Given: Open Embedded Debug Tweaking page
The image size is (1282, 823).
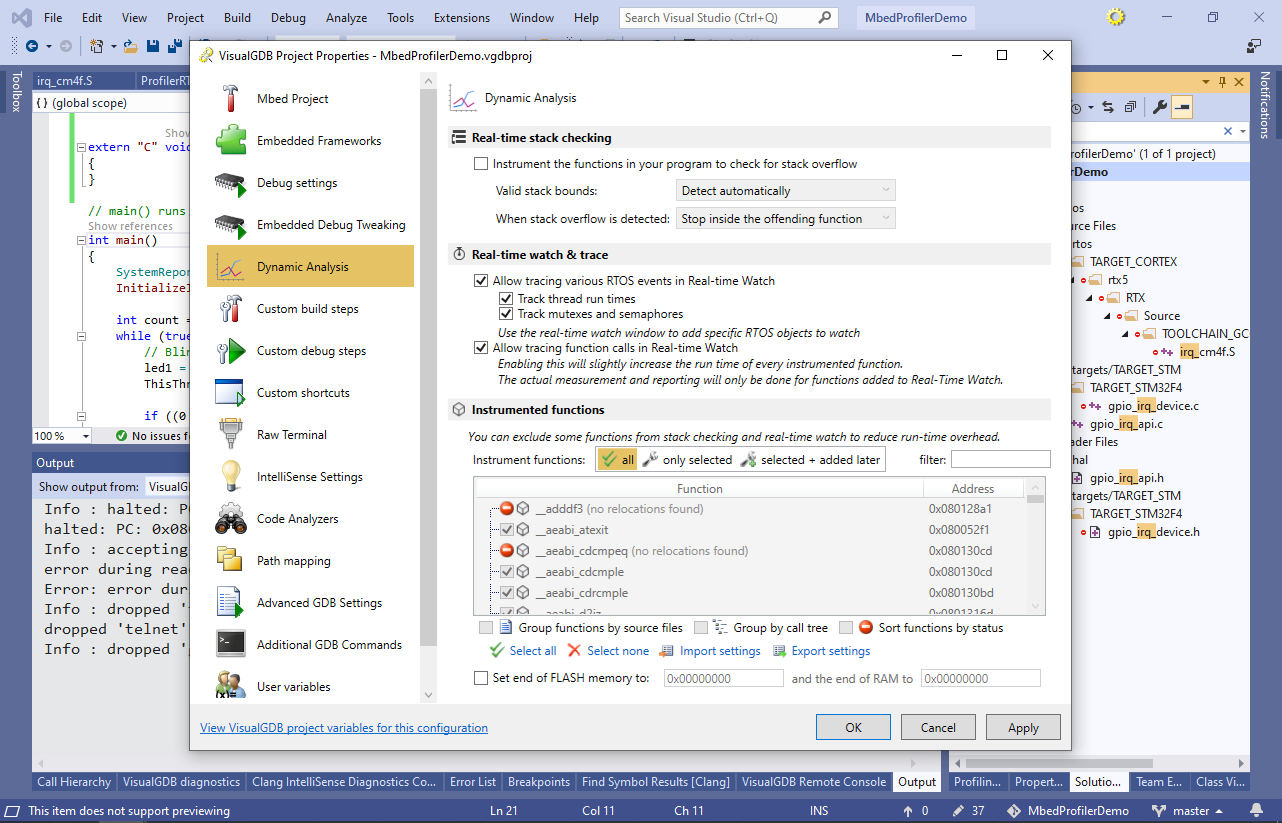Looking at the screenshot, I should click(310, 225).
